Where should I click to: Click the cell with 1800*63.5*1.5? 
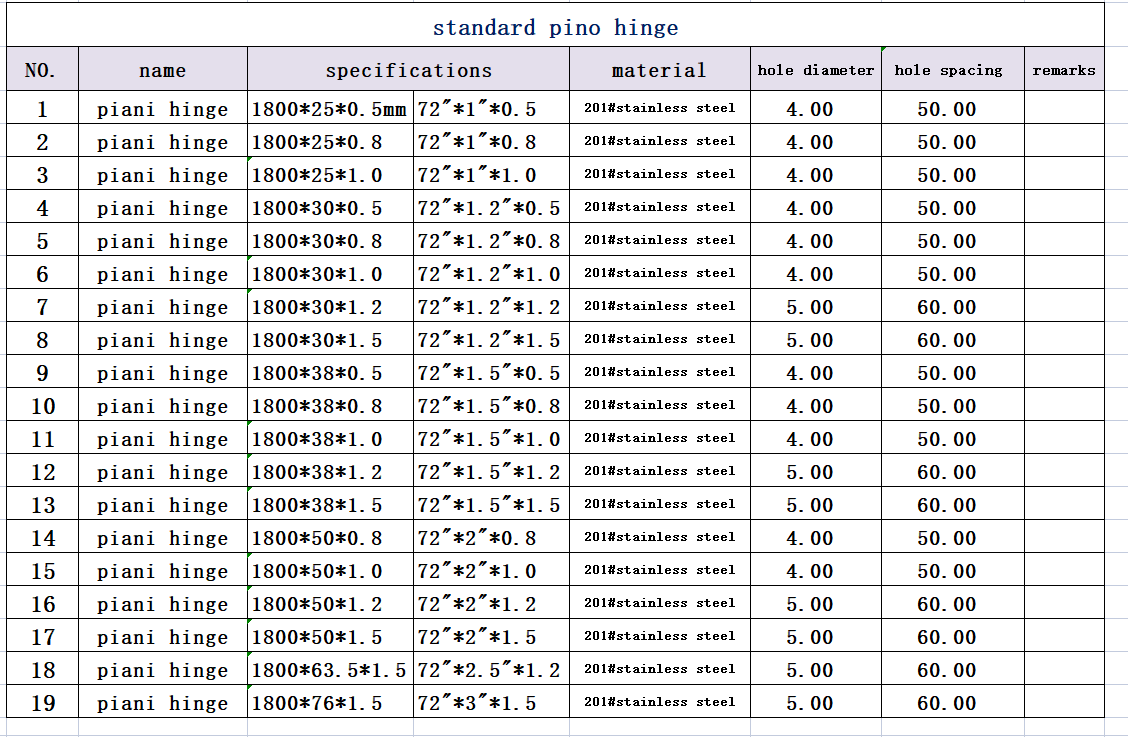click(329, 670)
